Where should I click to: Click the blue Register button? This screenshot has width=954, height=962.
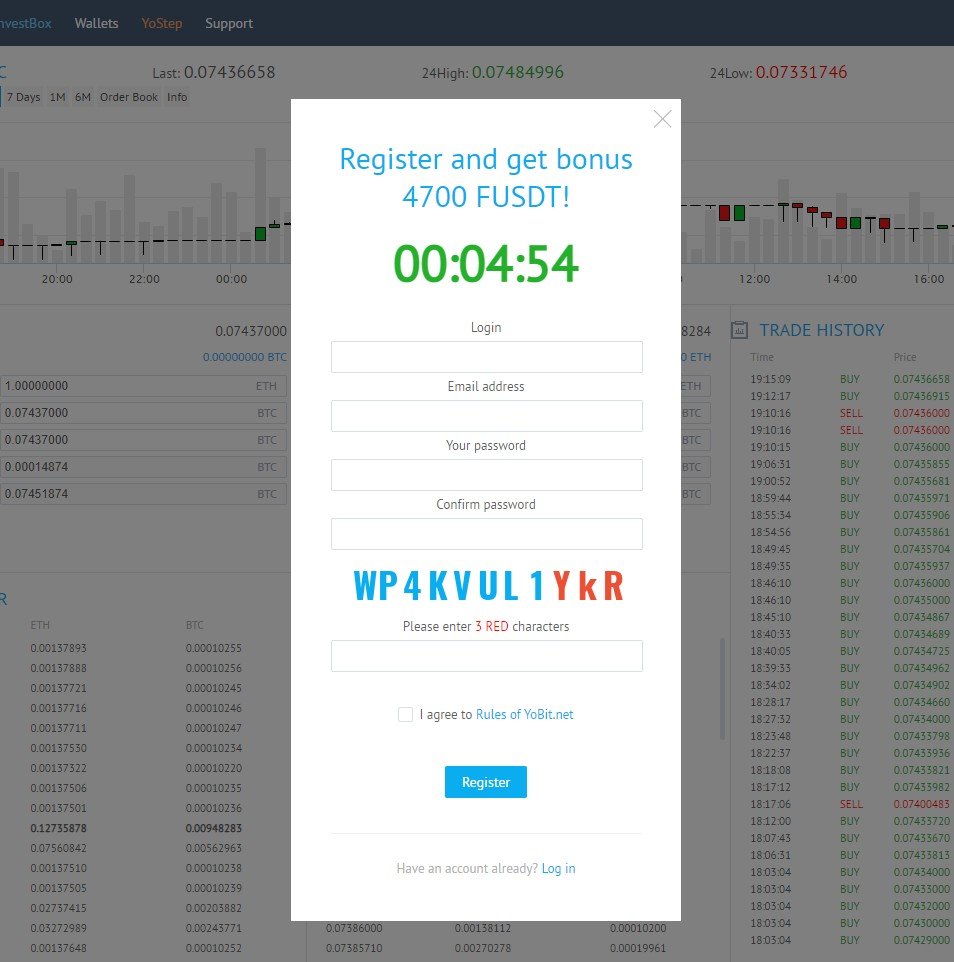tap(486, 782)
